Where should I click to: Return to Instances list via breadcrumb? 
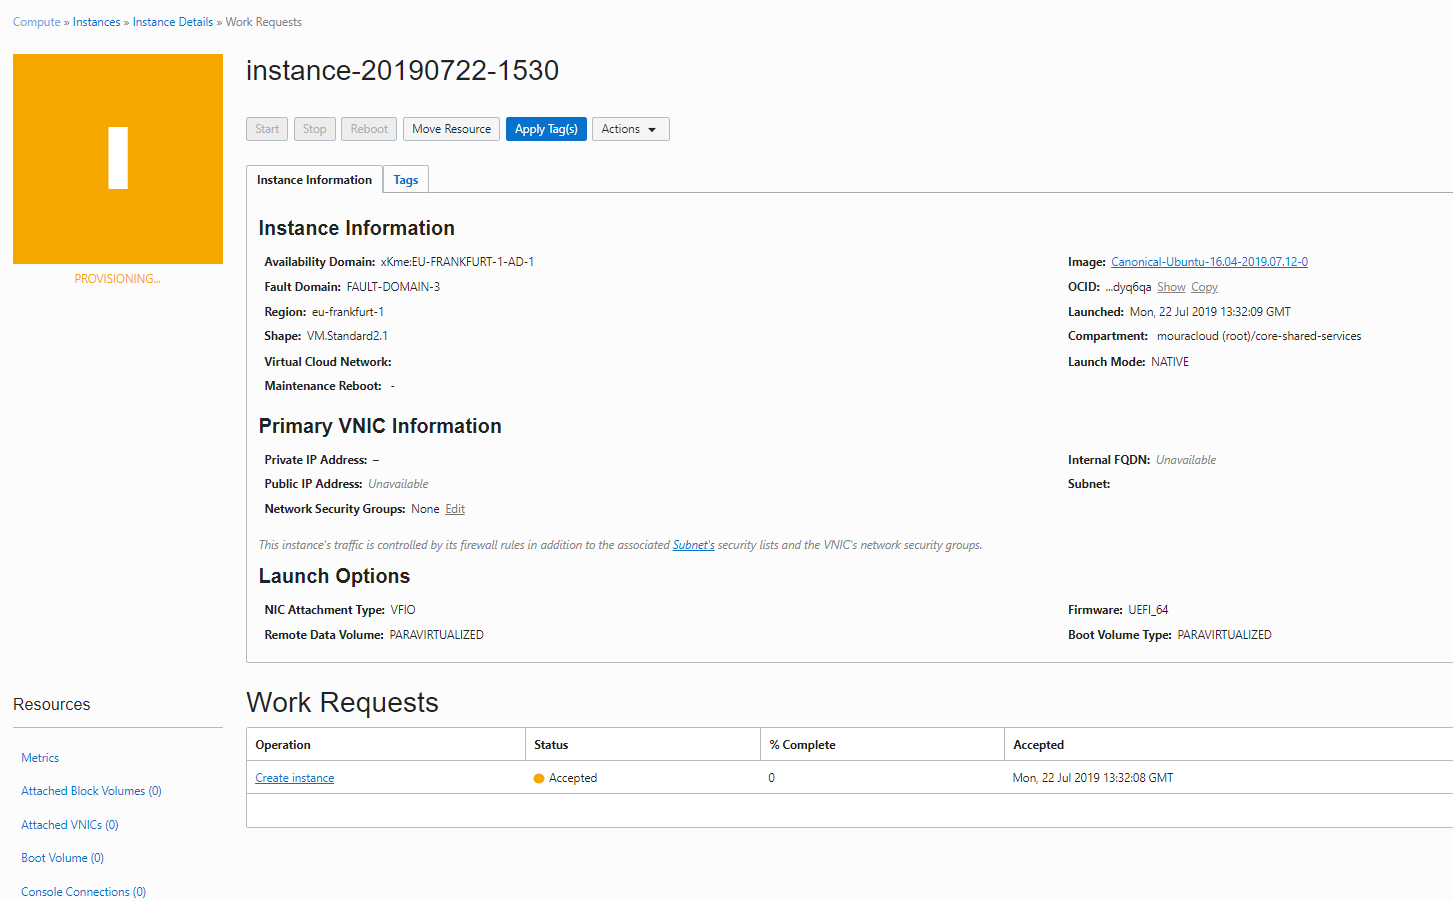(x=96, y=21)
